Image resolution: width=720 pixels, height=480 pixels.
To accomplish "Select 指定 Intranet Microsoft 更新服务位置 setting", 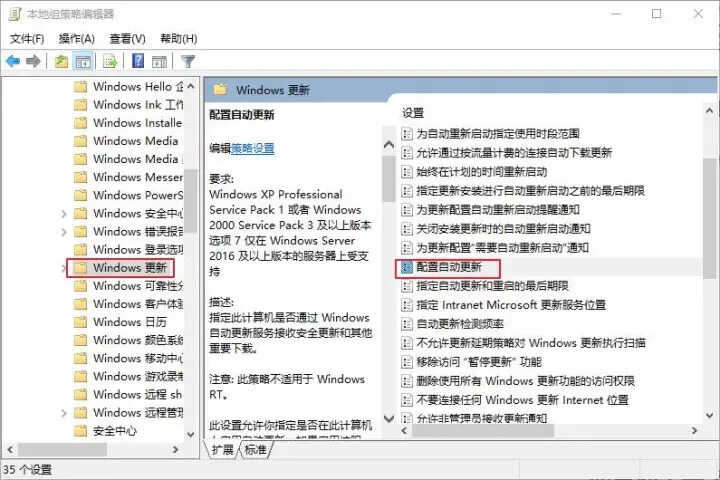I will (x=511, y=305).
